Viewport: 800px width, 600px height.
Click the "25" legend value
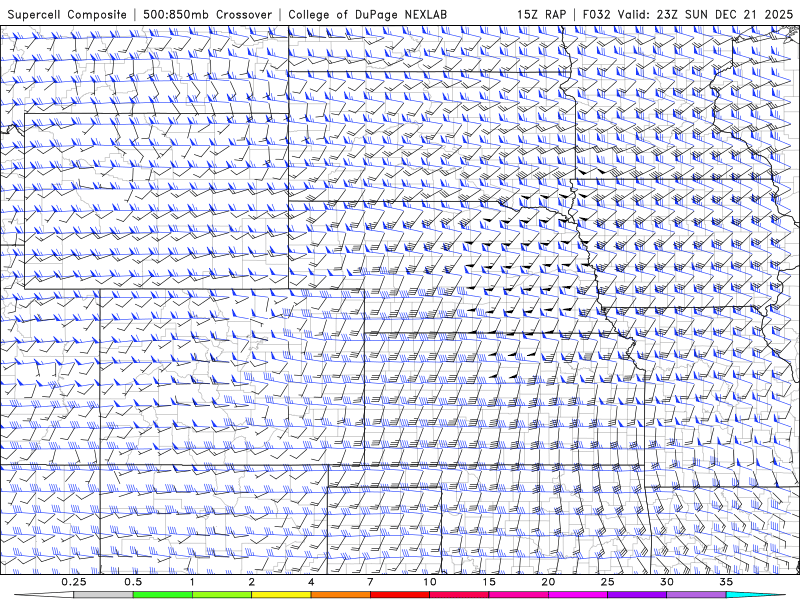point(608,582)
